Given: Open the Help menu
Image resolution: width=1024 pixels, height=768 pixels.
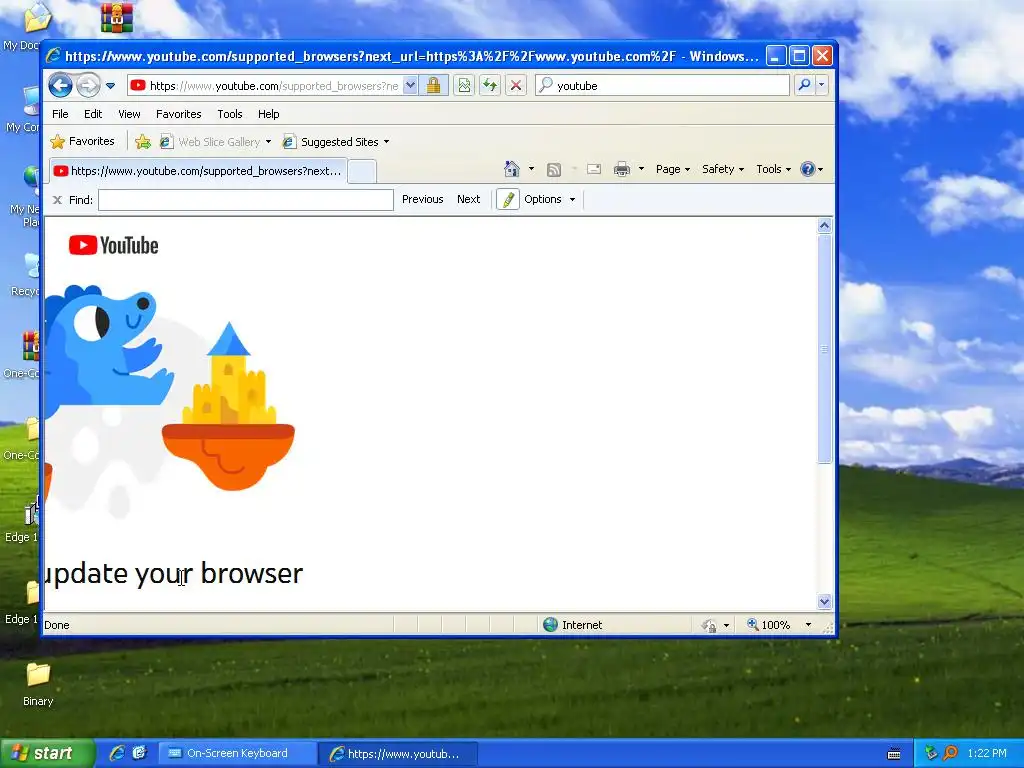Looking at the screenshot, I should [x=268, y=114].
